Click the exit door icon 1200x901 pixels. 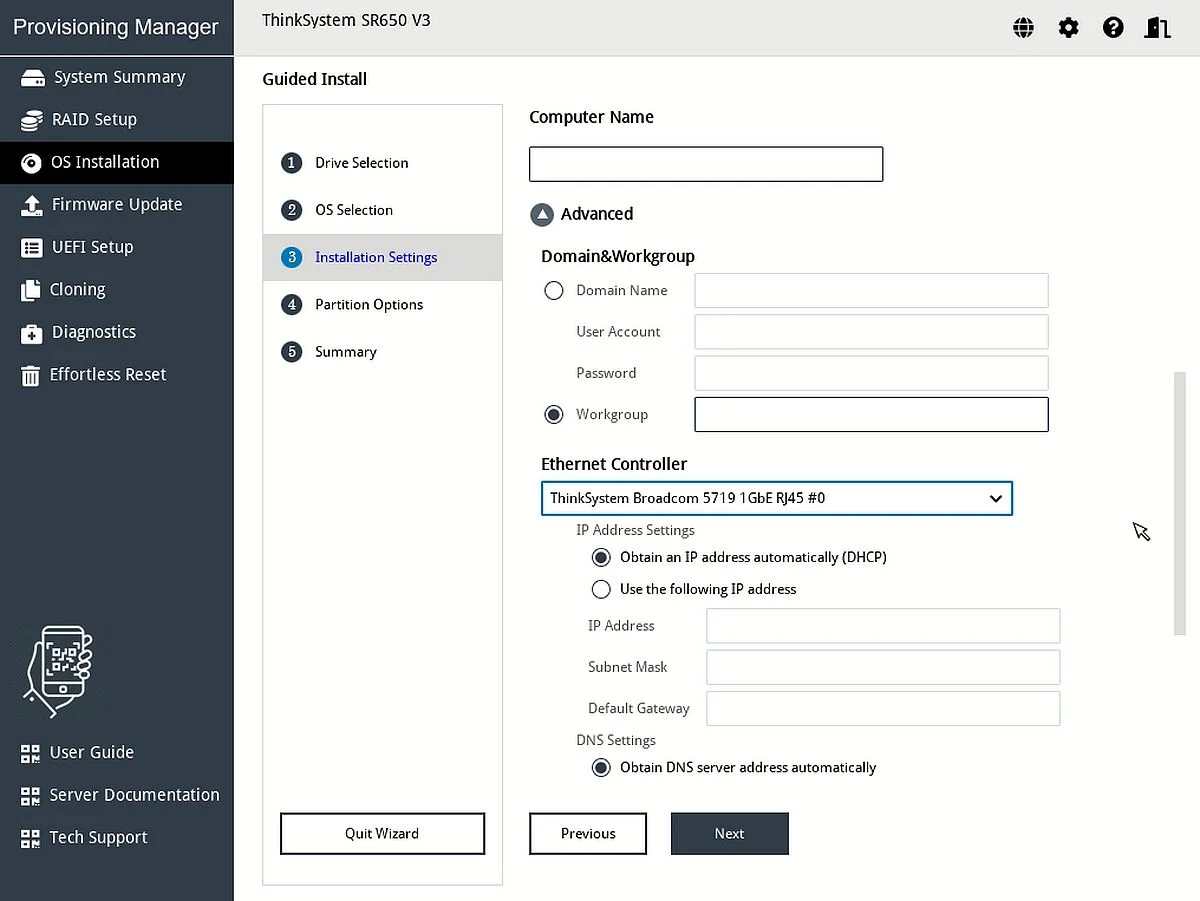1157,28
